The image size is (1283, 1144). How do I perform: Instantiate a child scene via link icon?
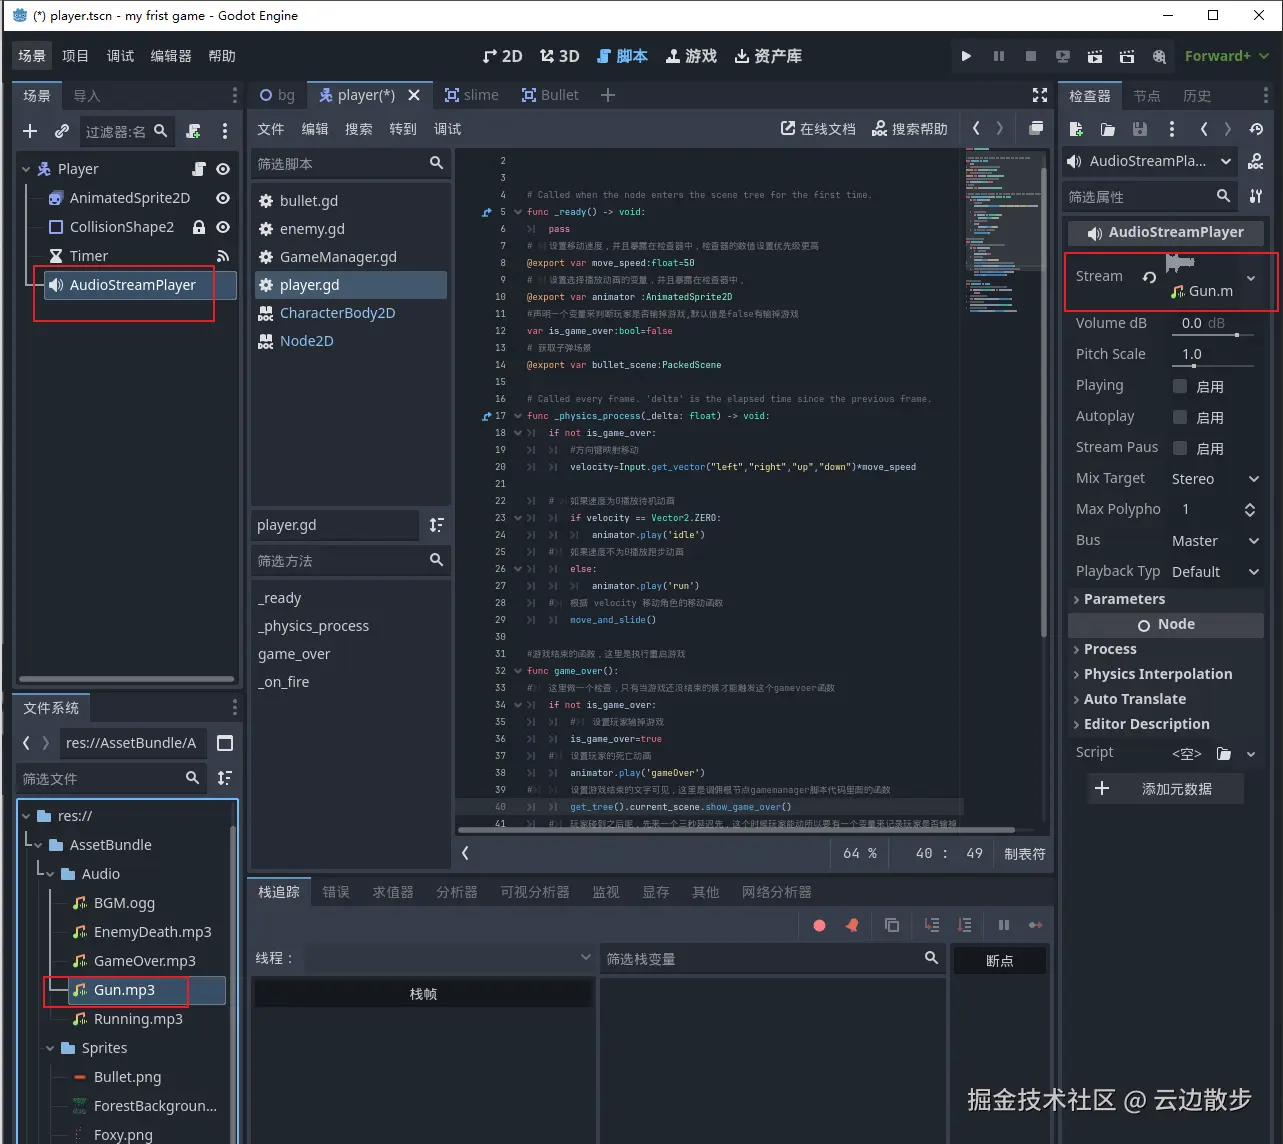click(x=62, y=131)
